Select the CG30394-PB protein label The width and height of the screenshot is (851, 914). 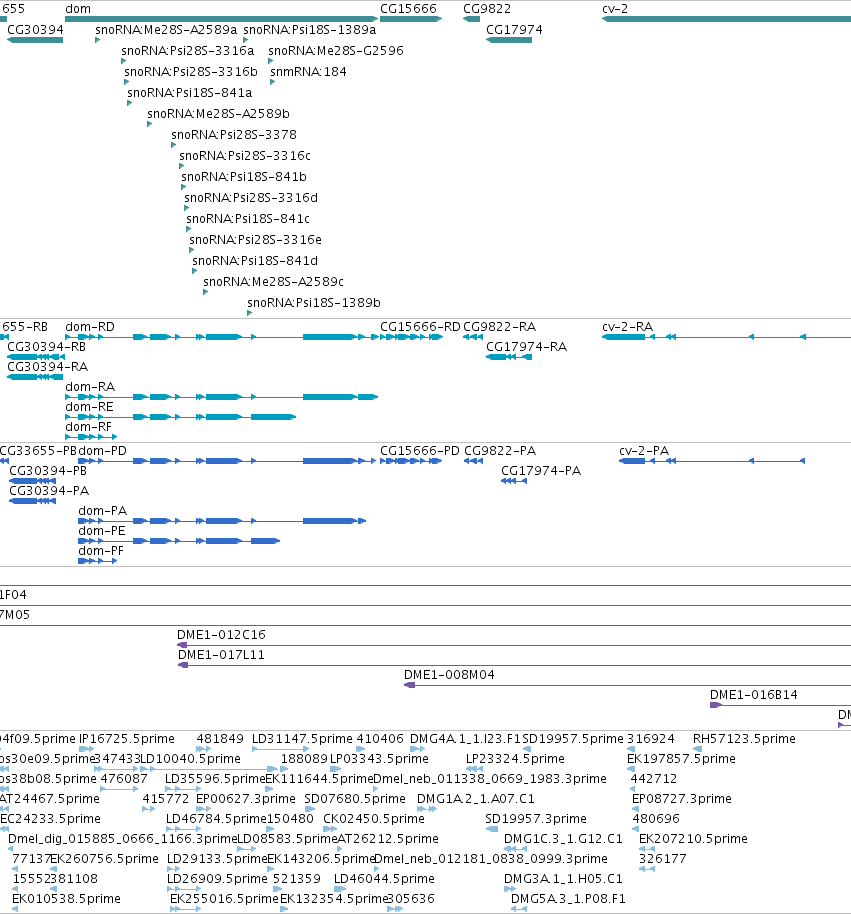click(48, 471)
